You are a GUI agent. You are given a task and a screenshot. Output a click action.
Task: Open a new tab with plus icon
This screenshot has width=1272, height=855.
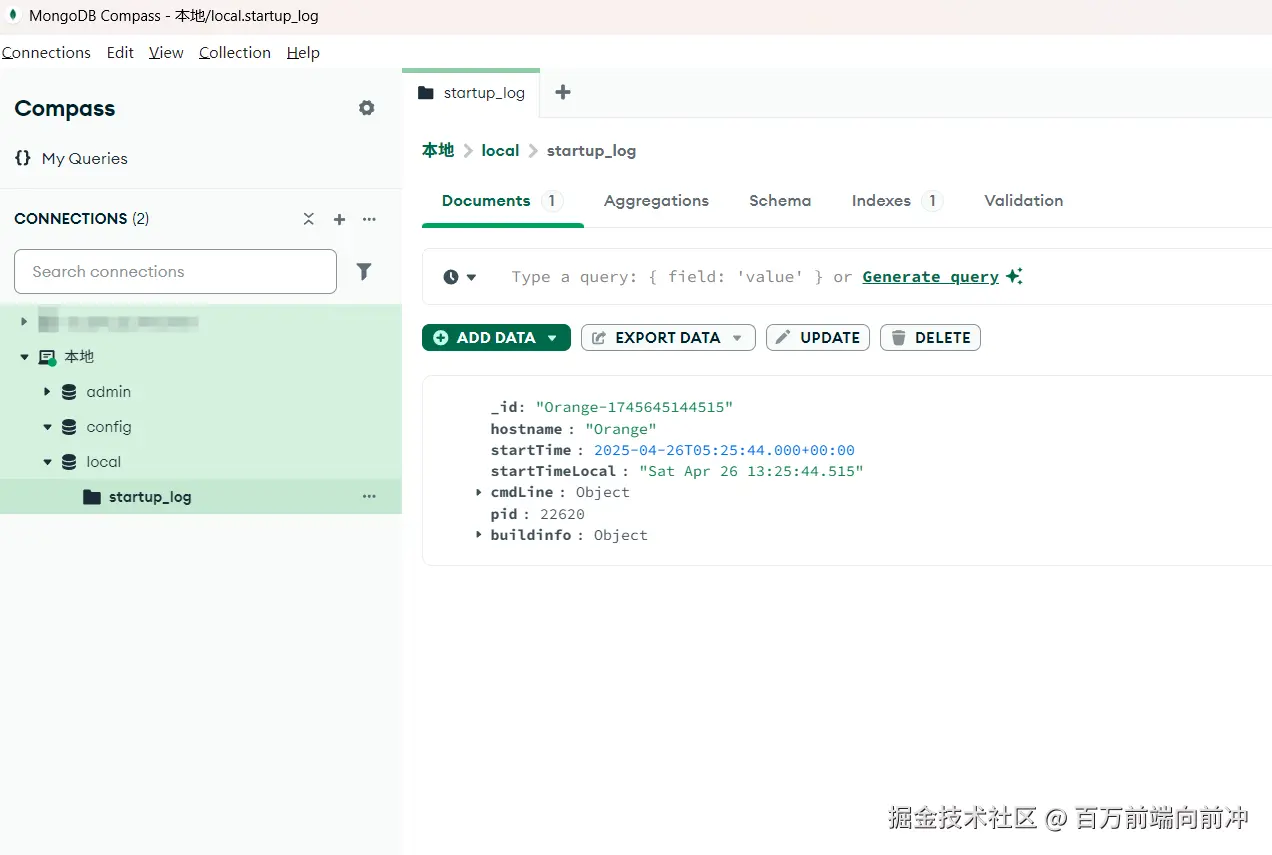563,92
